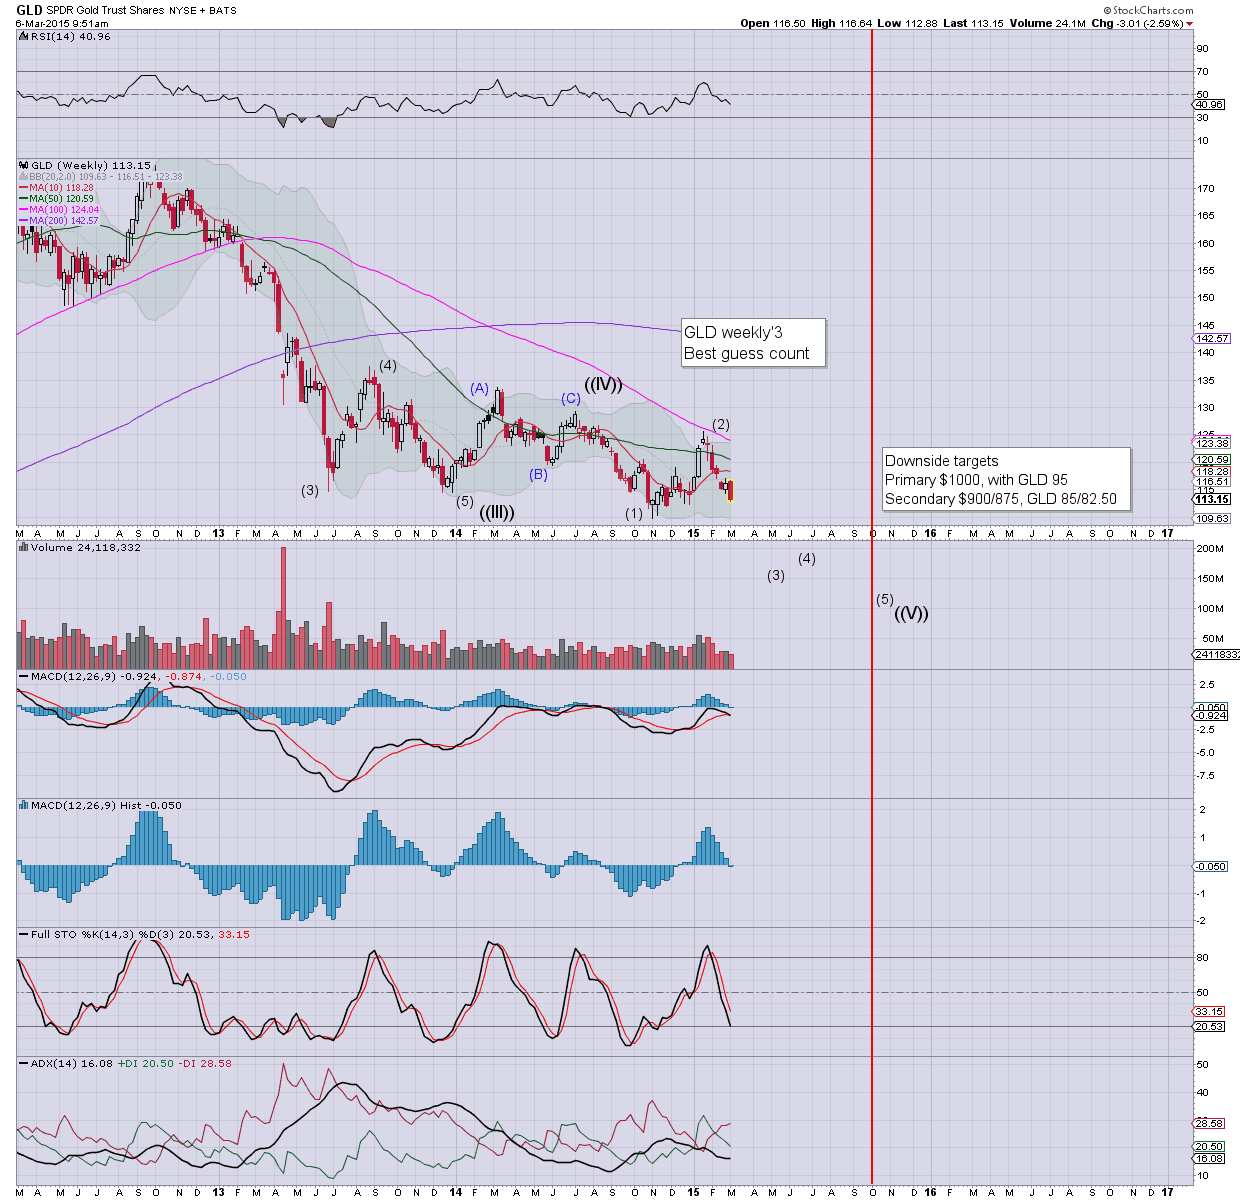This screenshot has height=1200, width=1240.
Task: Click the 120.59 price axis tag
Action: pos(1212,460)
